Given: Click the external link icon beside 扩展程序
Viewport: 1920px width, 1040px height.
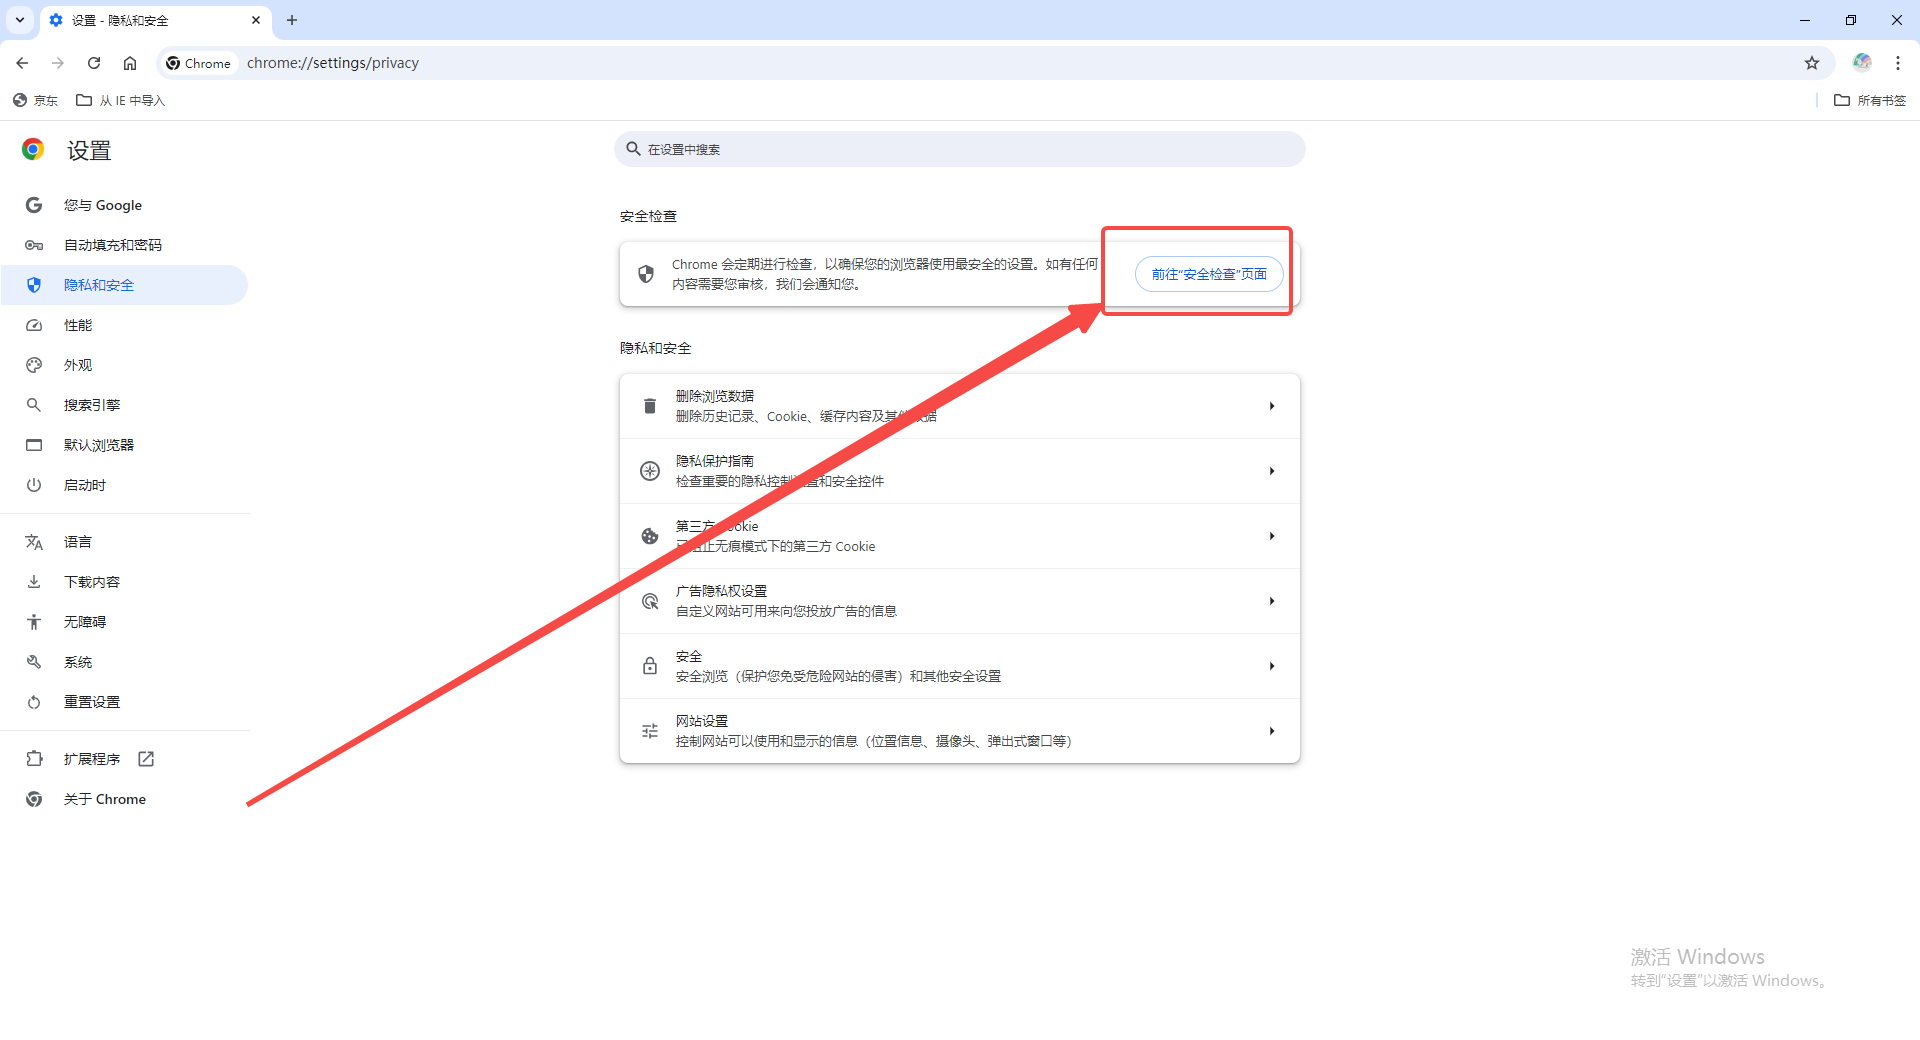Looking at the screenshot, I should 146,759.
